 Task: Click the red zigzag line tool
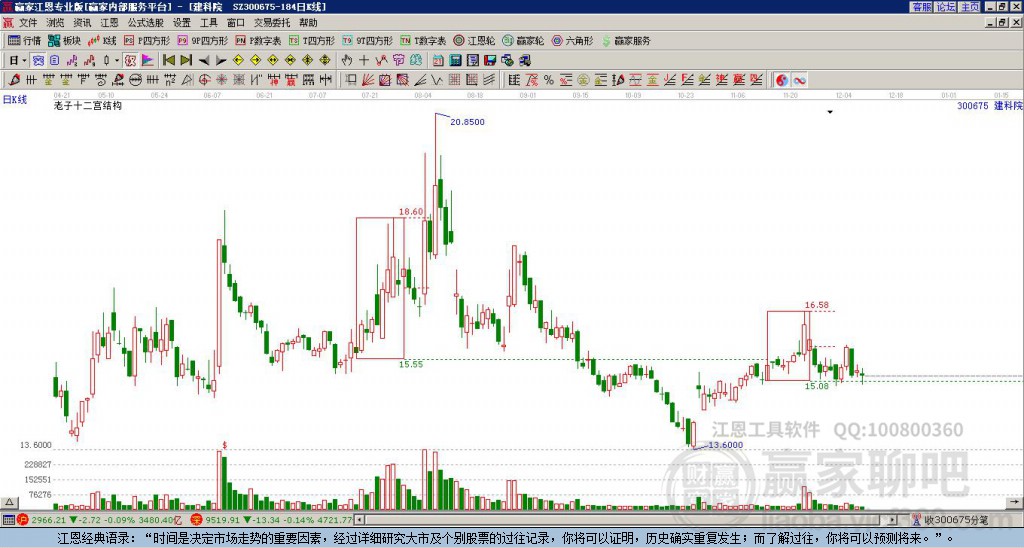click(381, 60)
